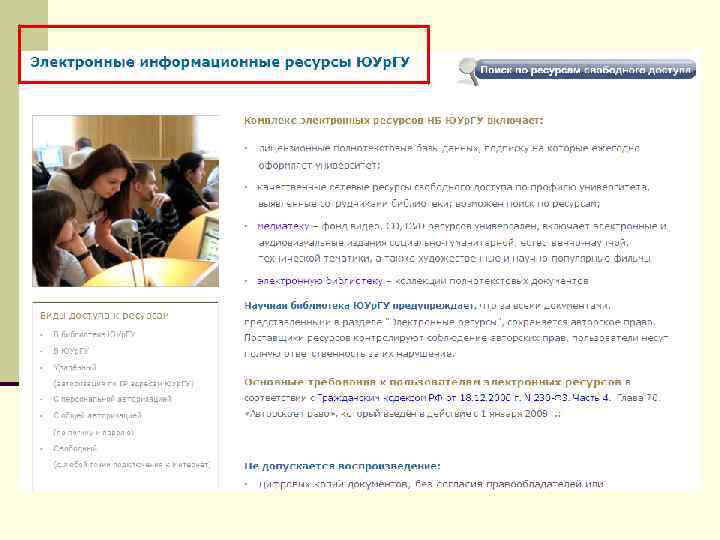Click the magnifying glass search icon
720x540 pixels.
[x=468, y=72]
